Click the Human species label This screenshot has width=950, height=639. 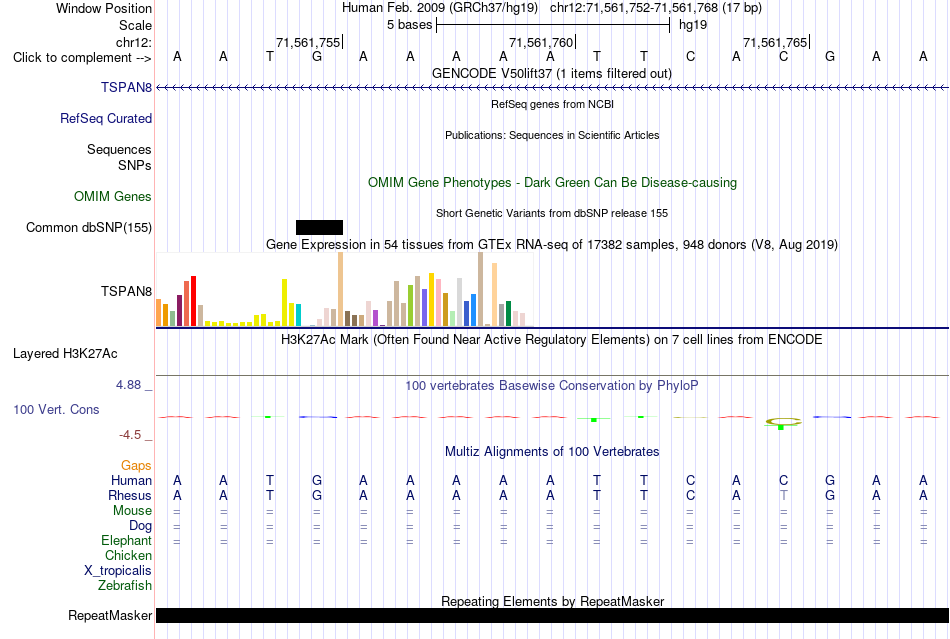(131, 480)
